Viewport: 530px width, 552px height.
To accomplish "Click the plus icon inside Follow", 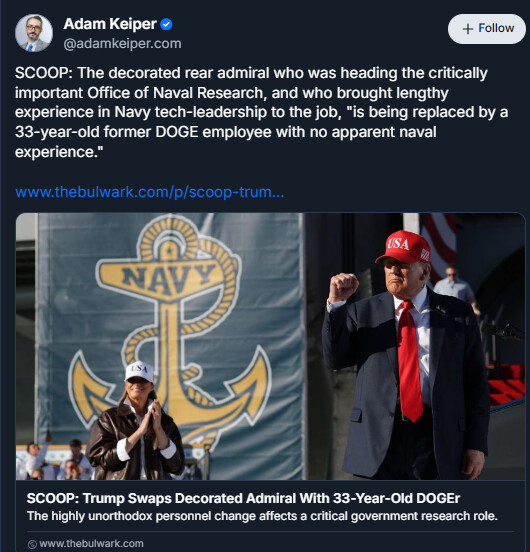I will pyautogui.click(x=467, y=29).
